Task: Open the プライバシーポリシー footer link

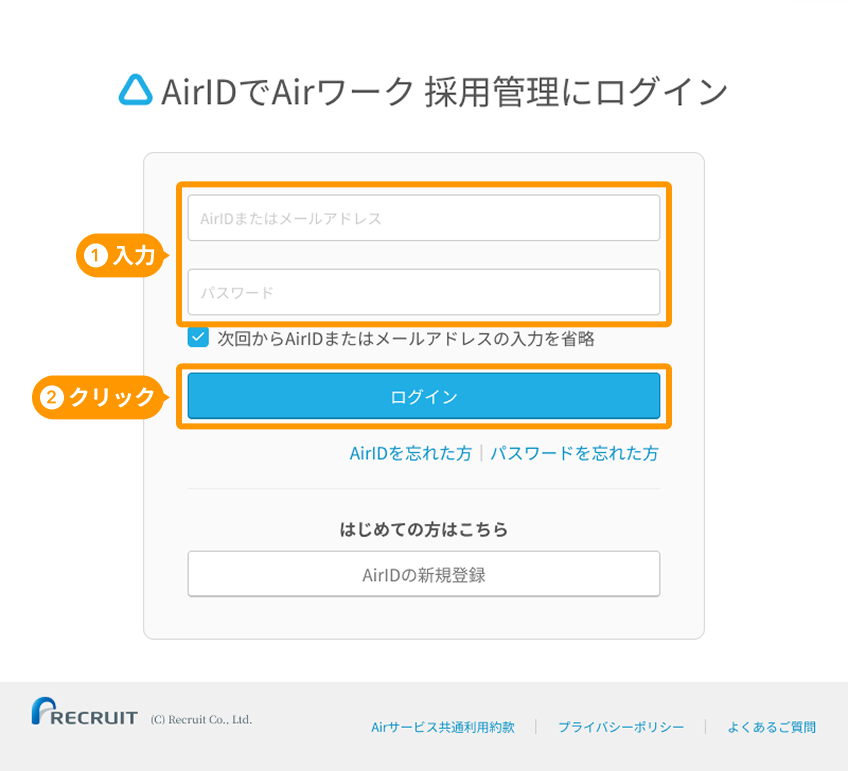Action: pos(621,727)
